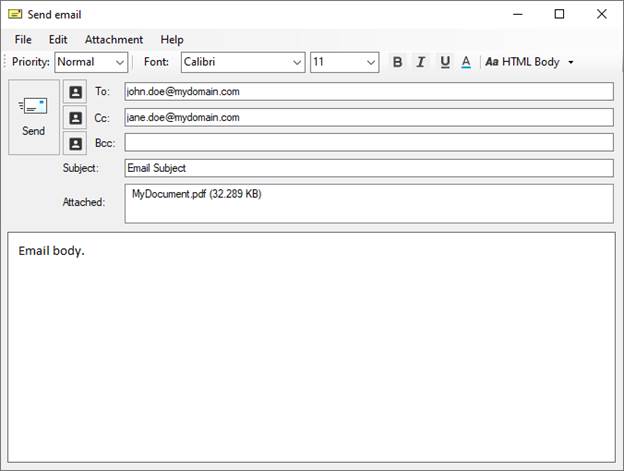Toggle Bold formatting
The width and height of the screenshot is (624, 471).
(x=397, y=62)
